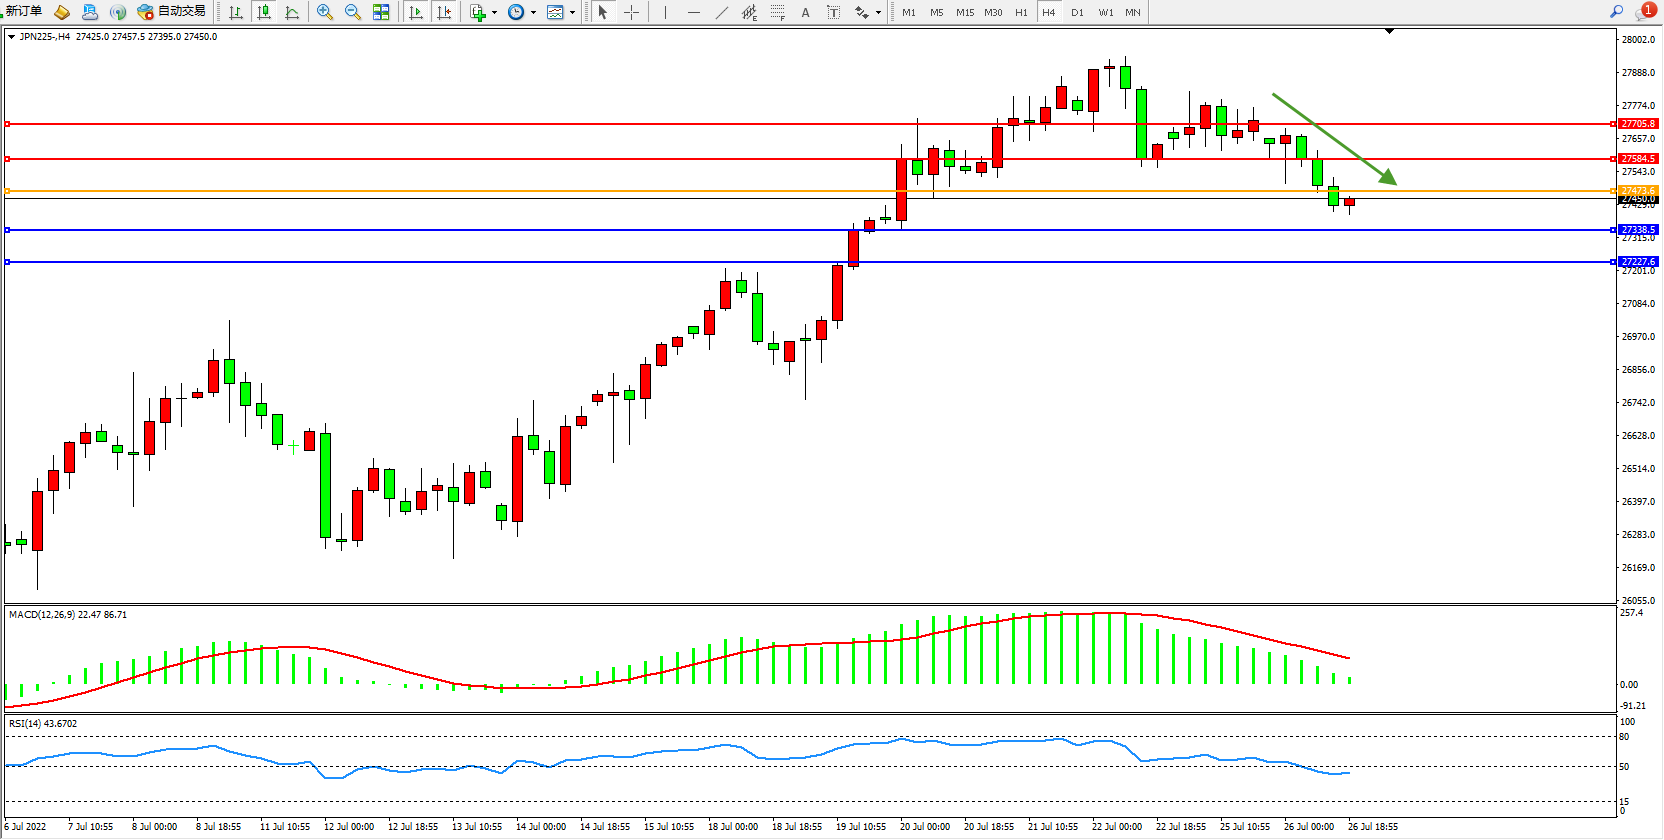Toggle the chart shift icon

tap(444, 12)
